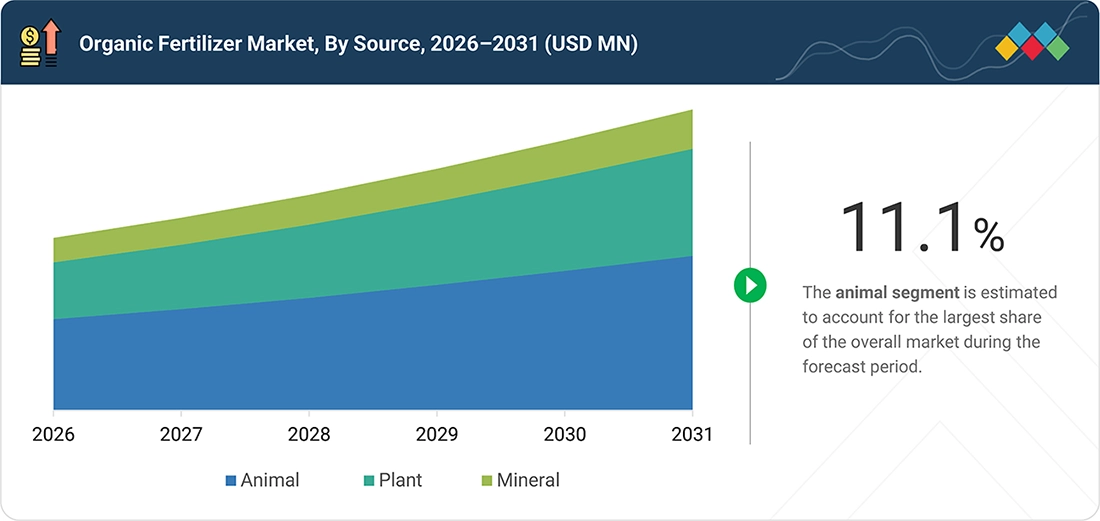Click the green play arrow icon

pos(750,285)
